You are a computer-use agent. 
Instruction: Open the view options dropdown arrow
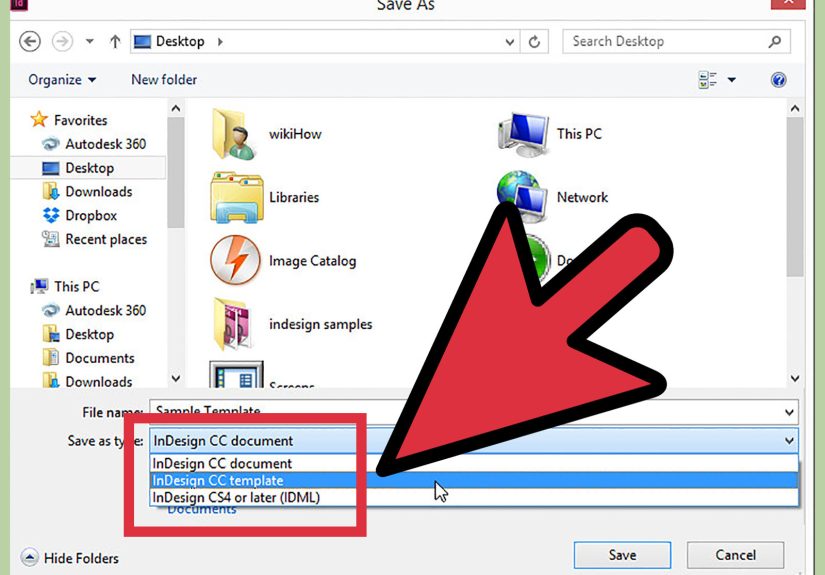point(731,80)
